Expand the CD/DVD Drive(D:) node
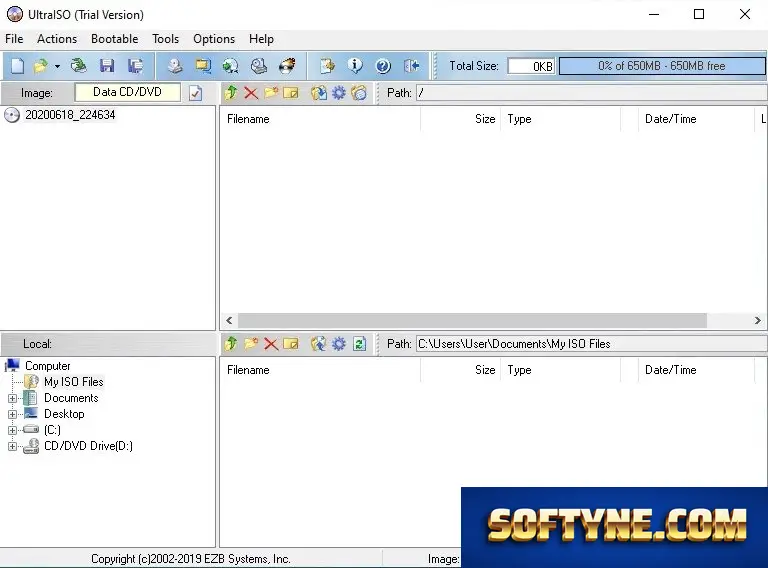 13,446
